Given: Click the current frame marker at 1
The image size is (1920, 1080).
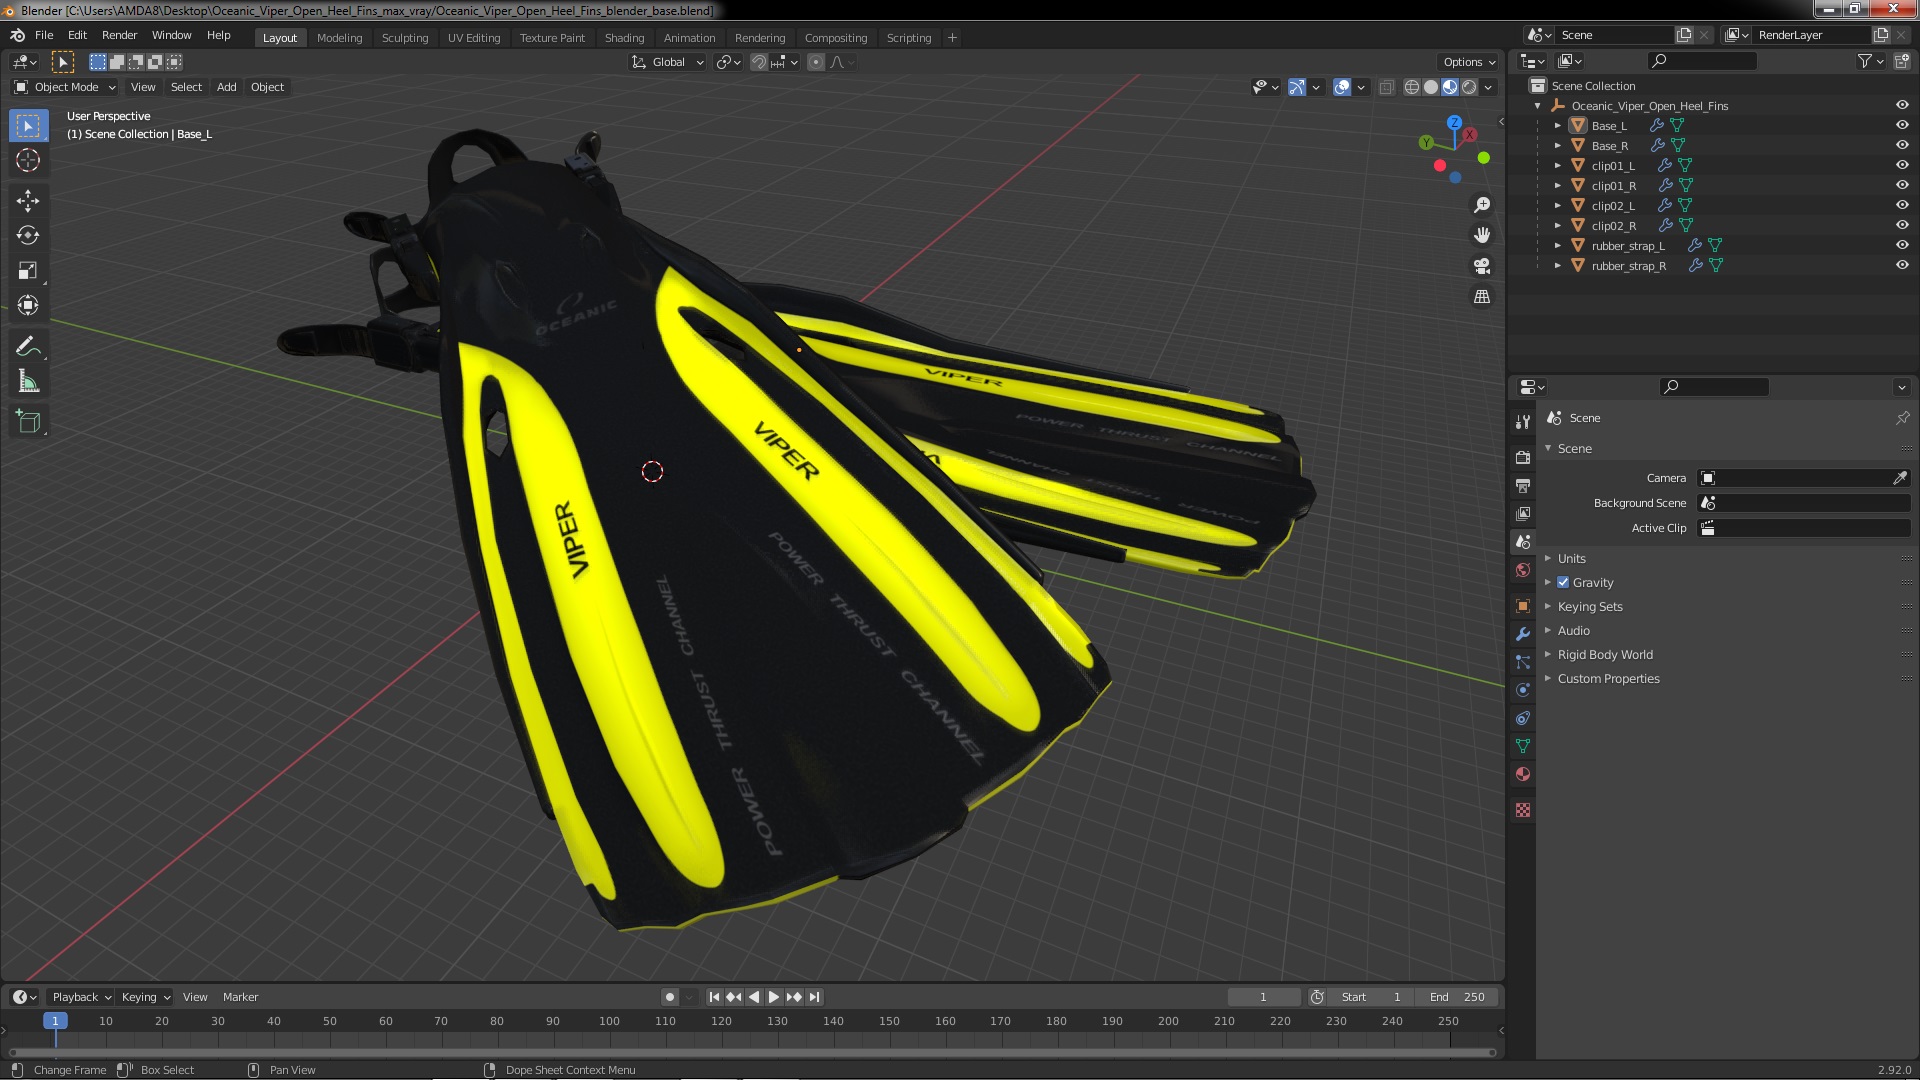Looking at the screenshot, I should click(55, 1021).
